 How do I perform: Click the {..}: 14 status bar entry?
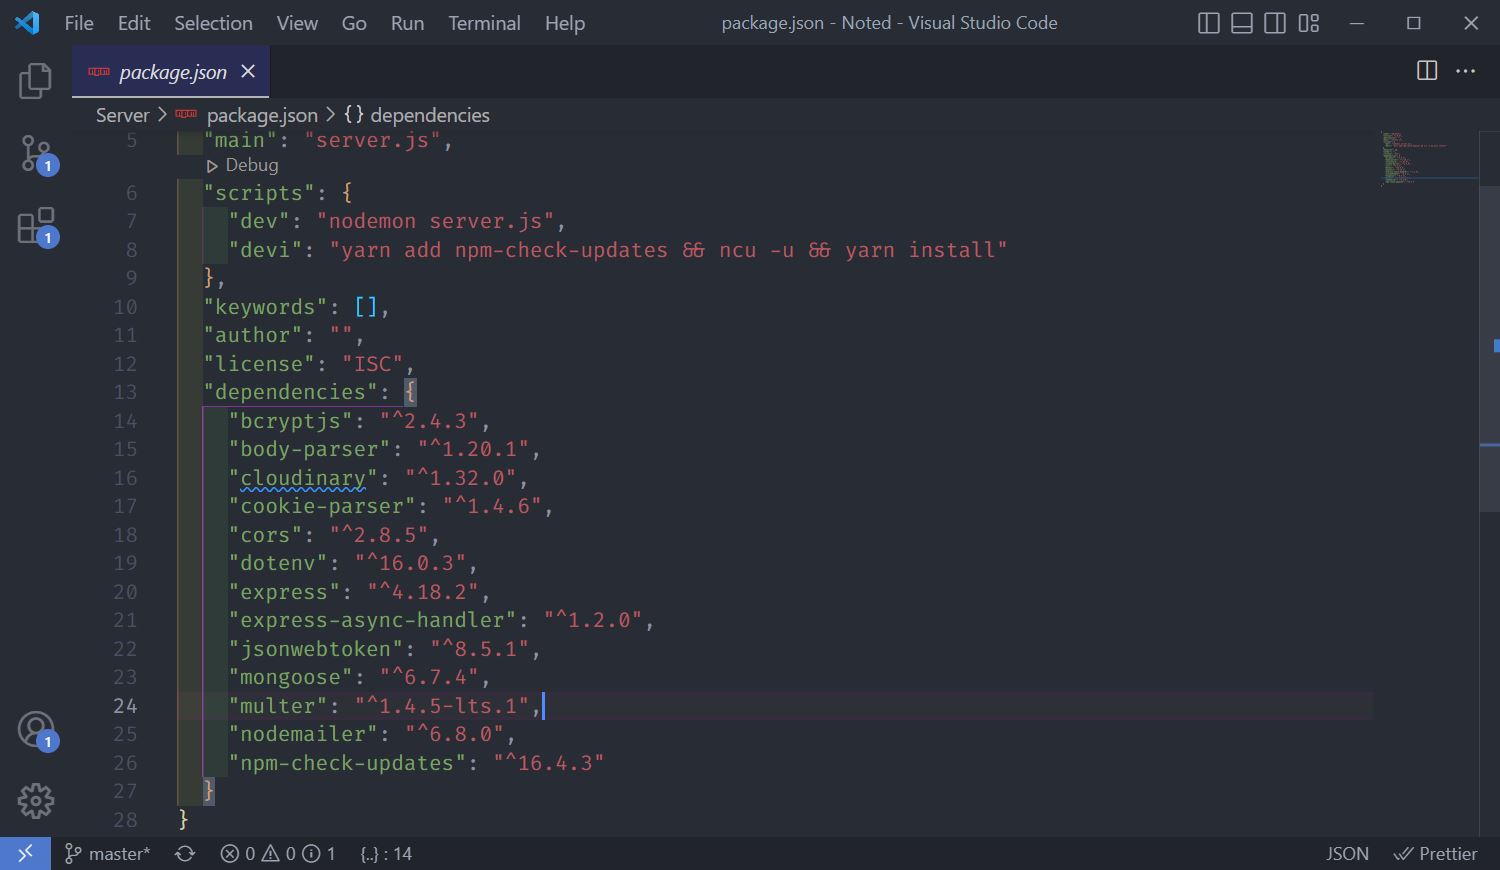(x=386, y=854)
